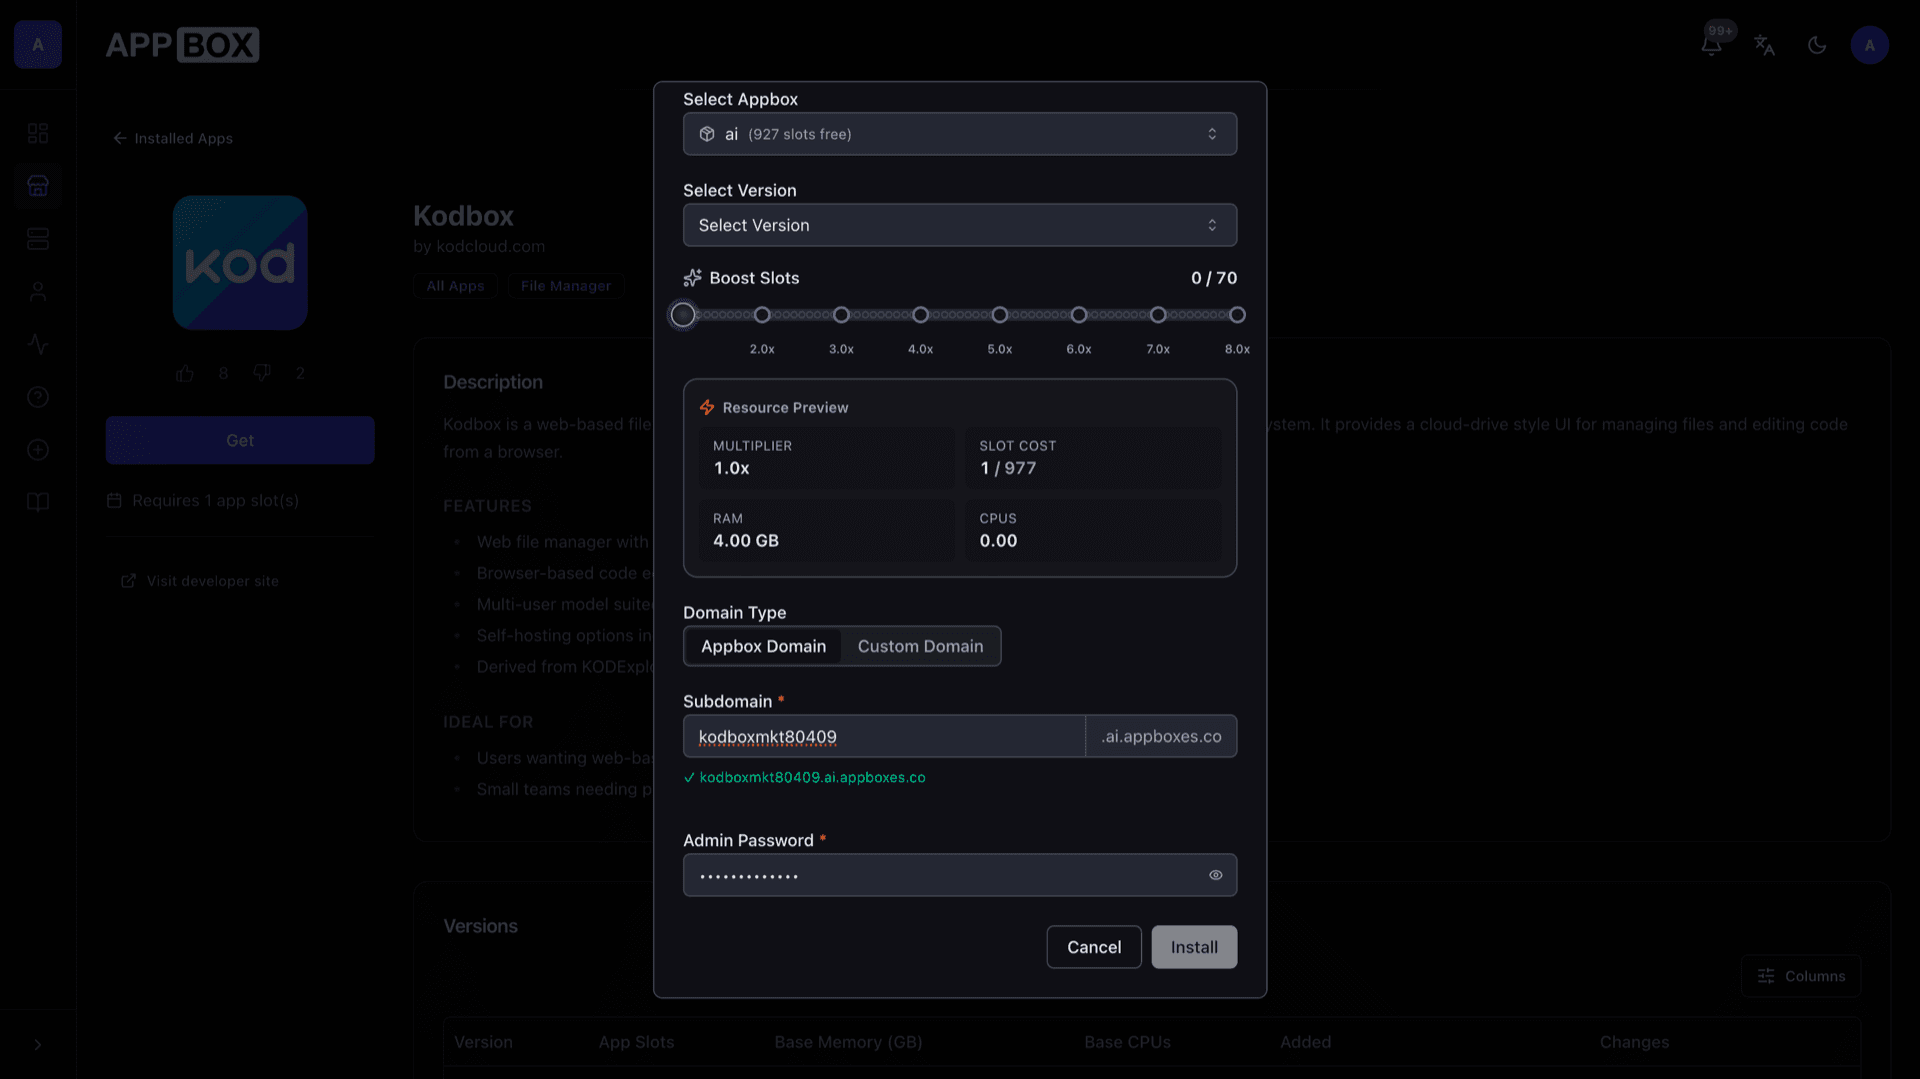Expand the sidebar with the chevron arrow
Viewport: 1920px width, 1079px height.
(38, 1045)
